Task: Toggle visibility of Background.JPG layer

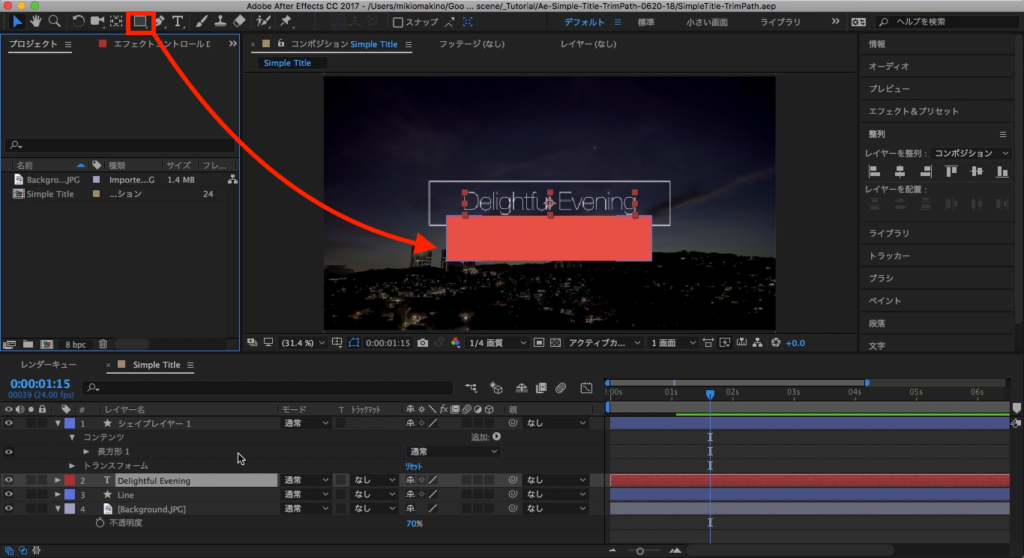Action: (9, 509)
